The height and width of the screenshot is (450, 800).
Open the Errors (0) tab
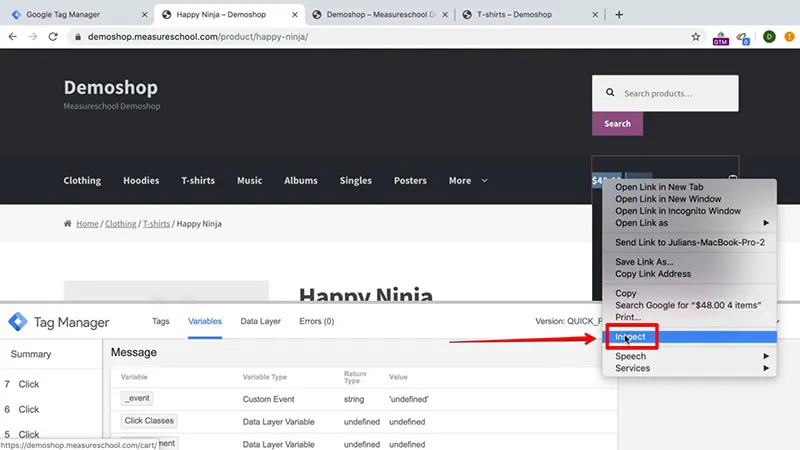pyautogui.click(x=316, y=321)
